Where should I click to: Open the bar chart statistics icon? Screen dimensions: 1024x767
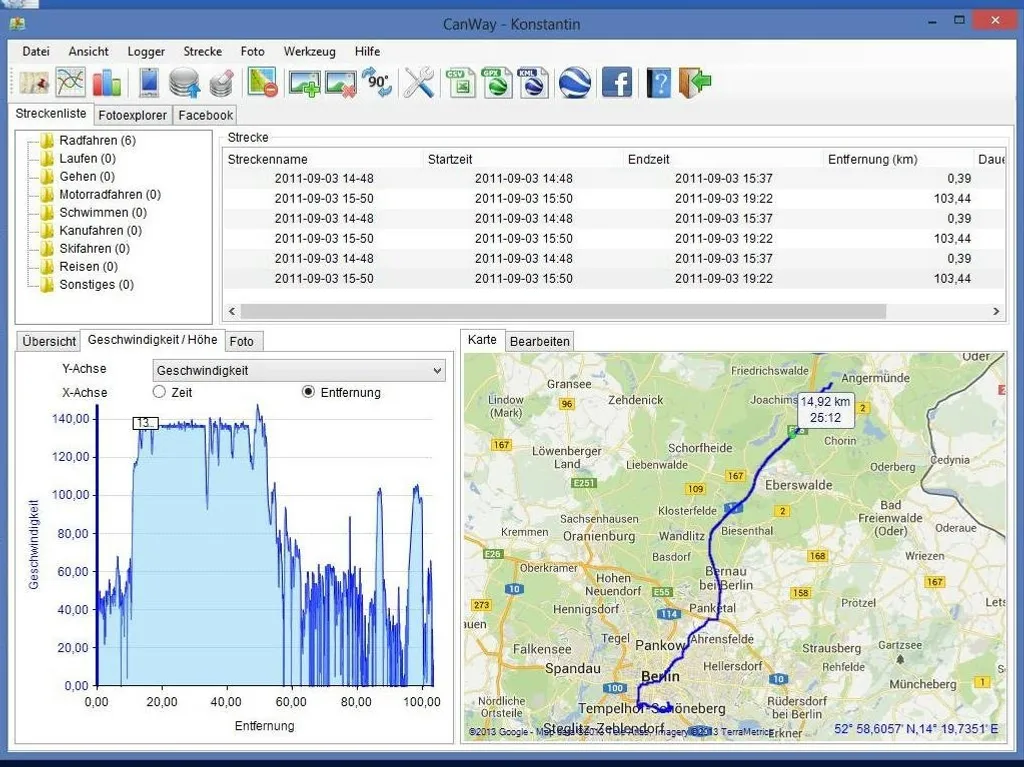[x=106, y=83]
